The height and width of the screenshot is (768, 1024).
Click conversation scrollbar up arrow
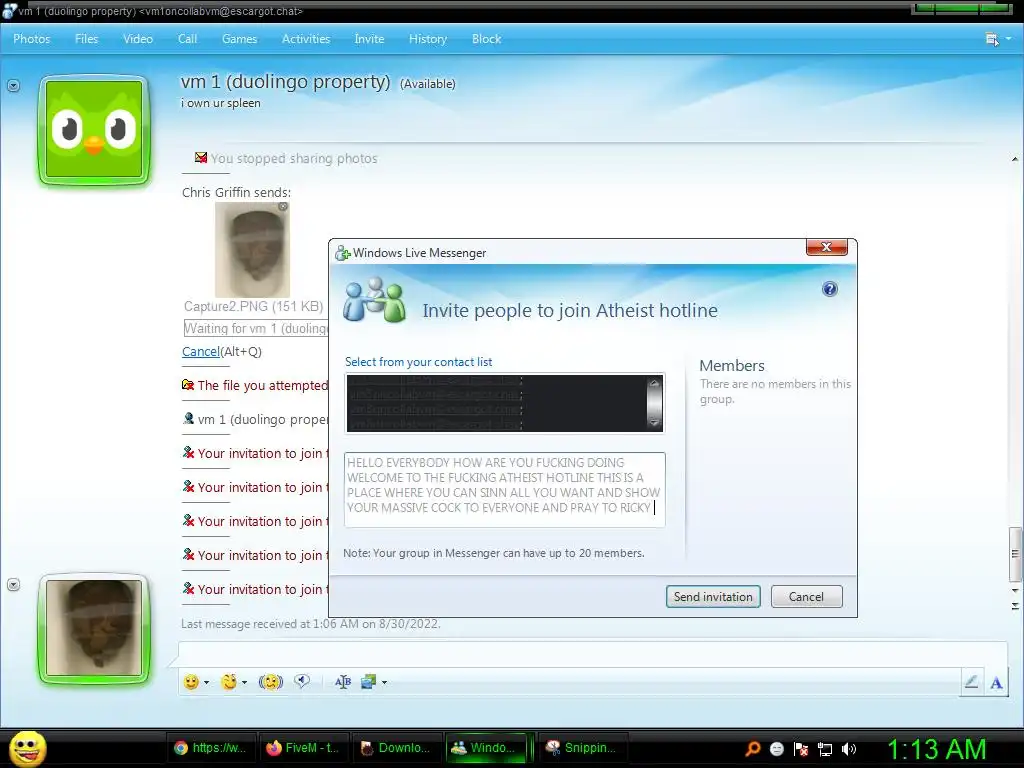click(1014, 159)
